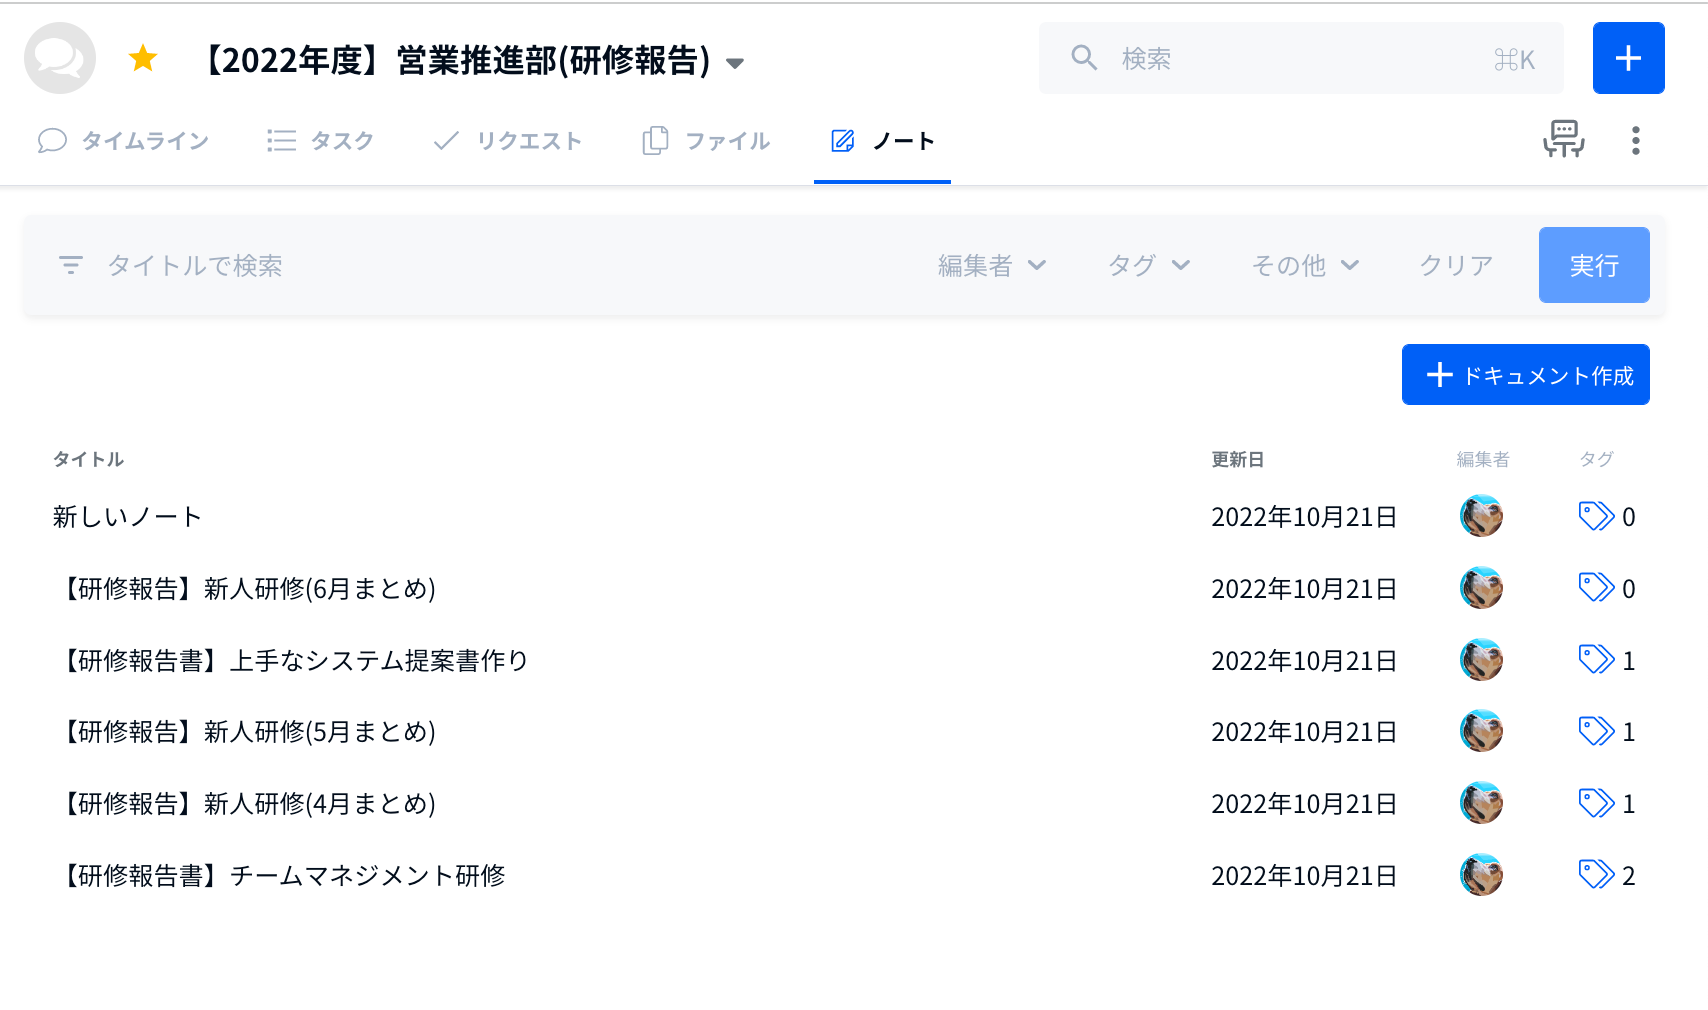This screenshot has width=1708, height=1010.
Task: Click the クリア filter link
Action: (1456, 265)
